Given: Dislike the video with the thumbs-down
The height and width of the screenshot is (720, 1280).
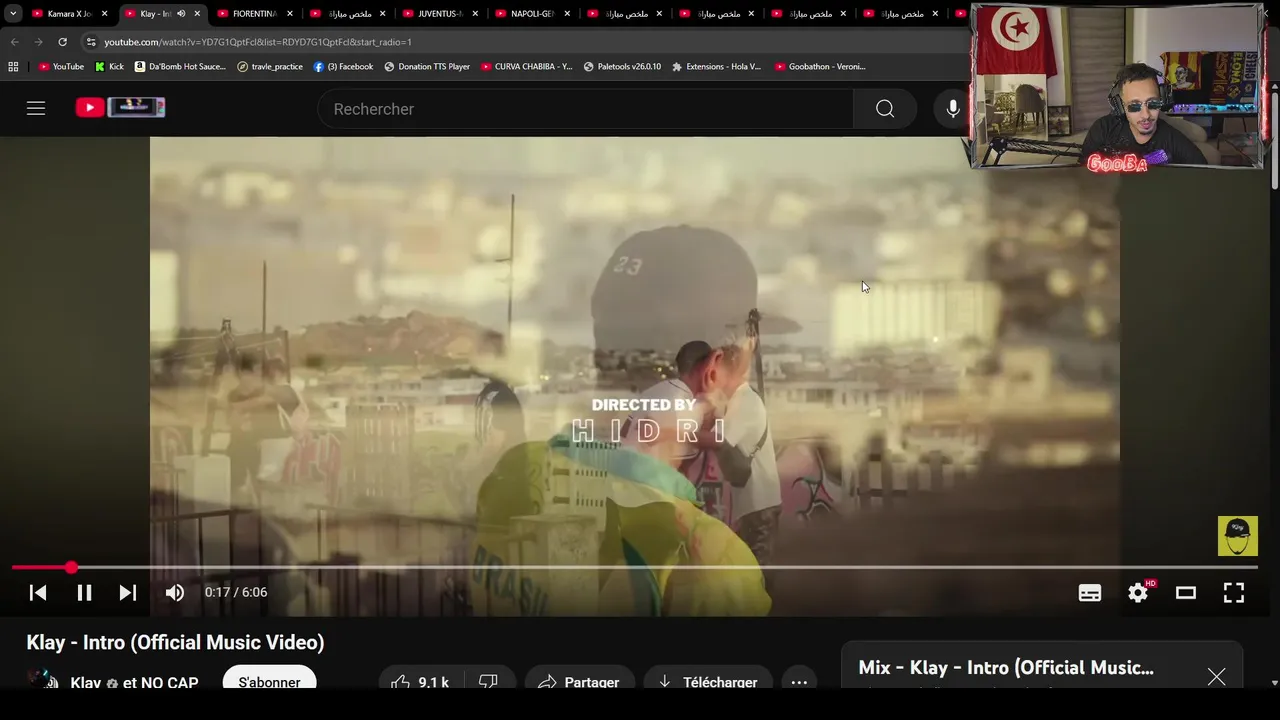Looking at the screenshot, I should [488, 682].
